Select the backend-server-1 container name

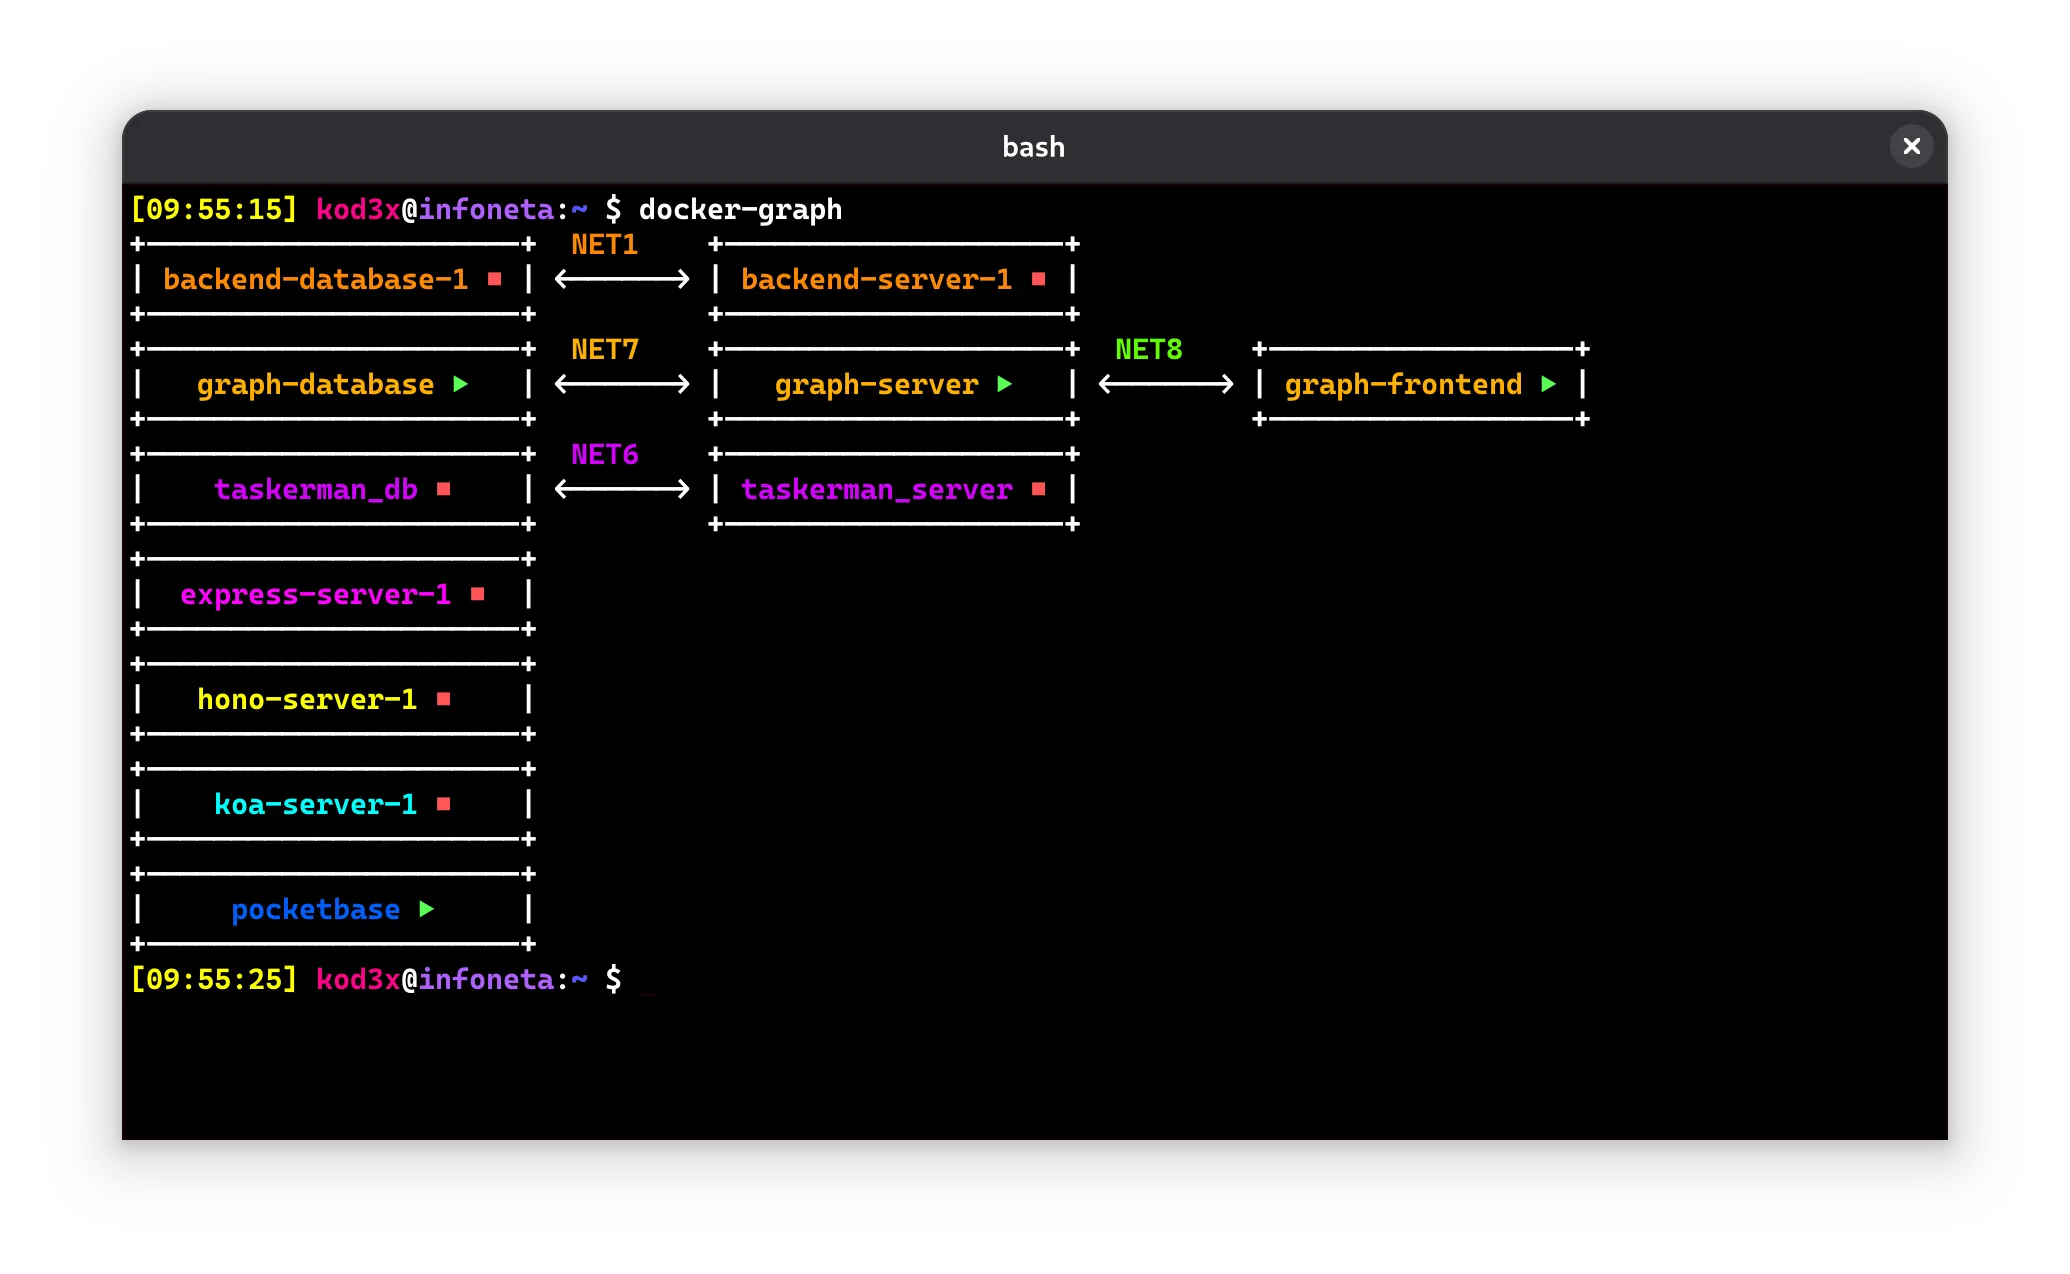click(x=876, y=279)
